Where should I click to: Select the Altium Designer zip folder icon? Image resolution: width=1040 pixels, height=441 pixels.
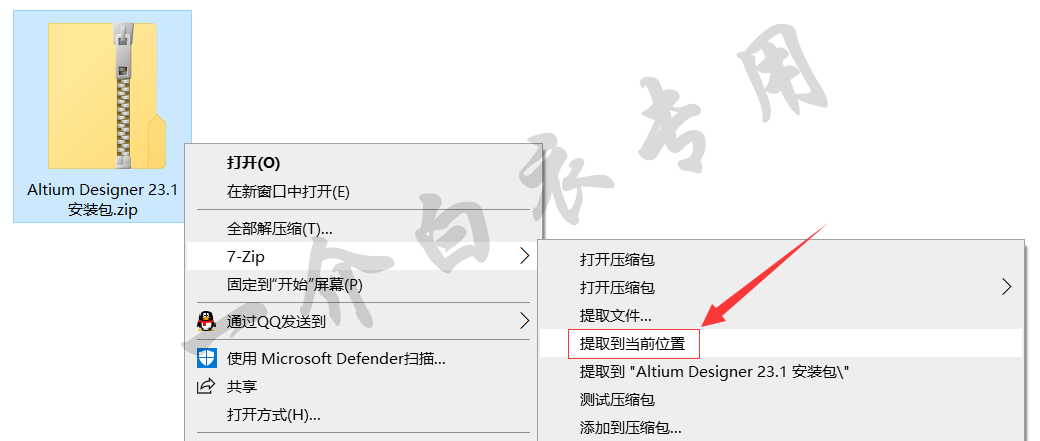107,96
